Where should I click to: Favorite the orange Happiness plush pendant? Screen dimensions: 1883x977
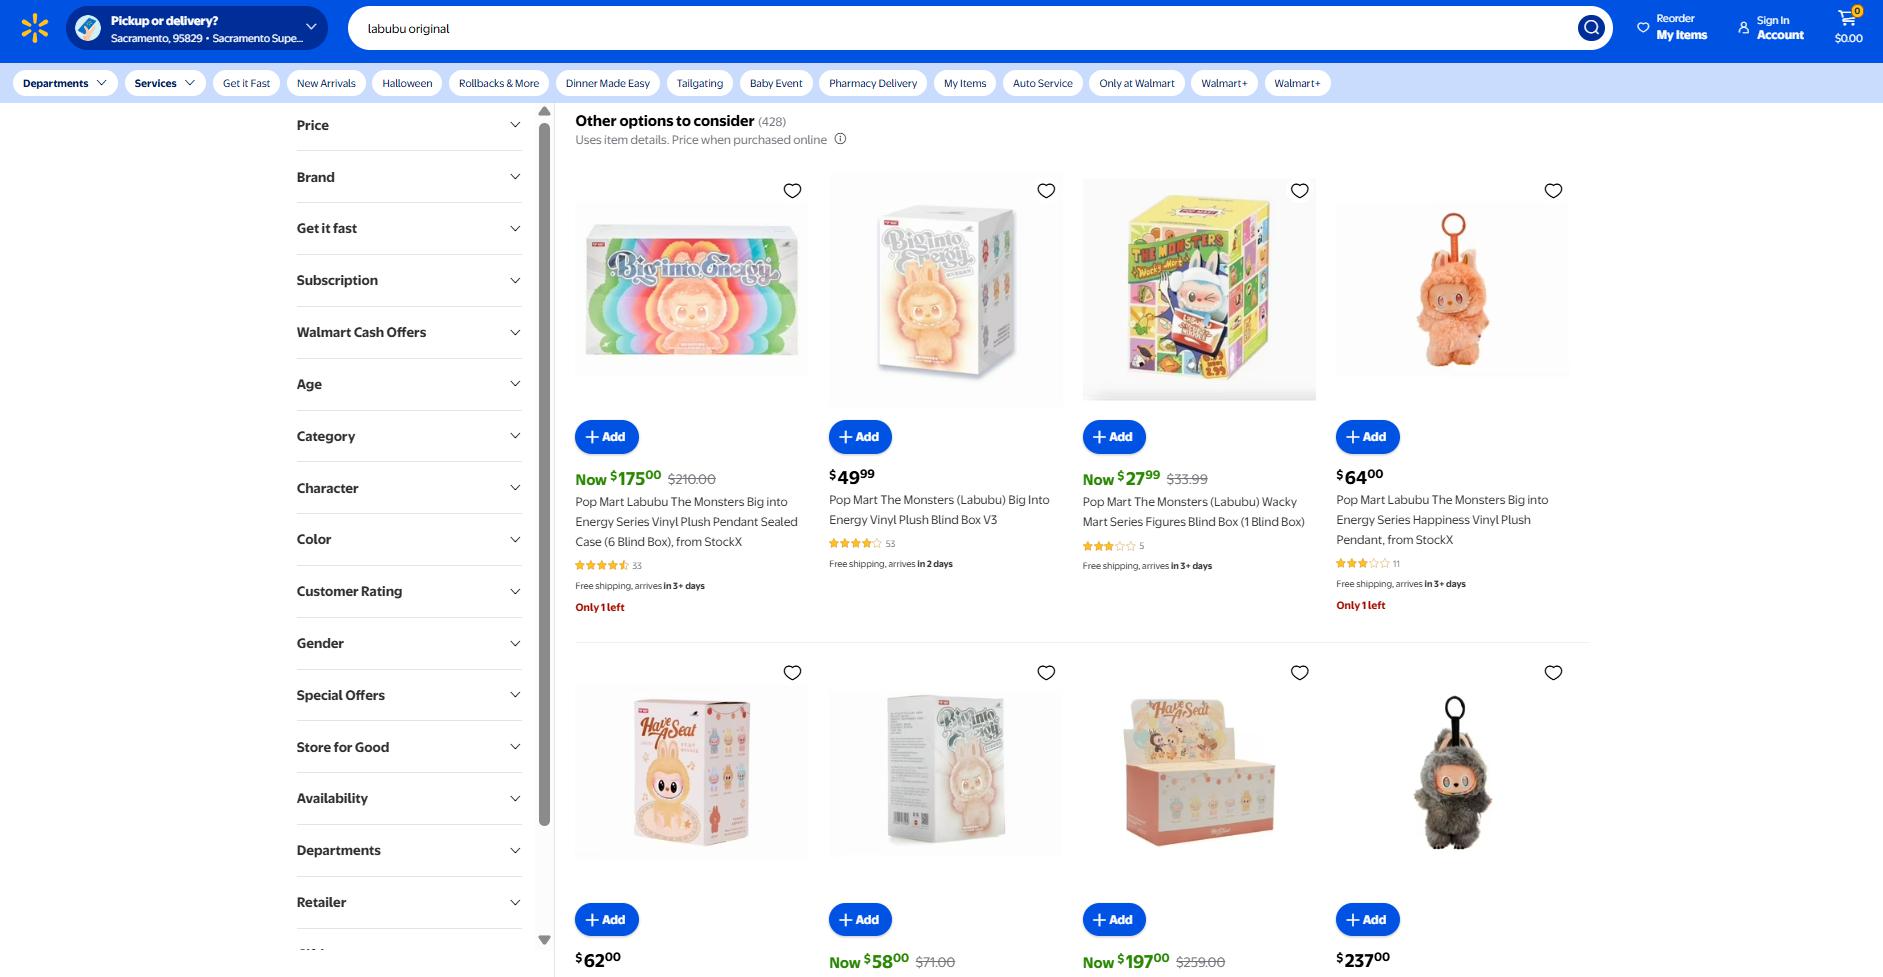point(1553,191)
